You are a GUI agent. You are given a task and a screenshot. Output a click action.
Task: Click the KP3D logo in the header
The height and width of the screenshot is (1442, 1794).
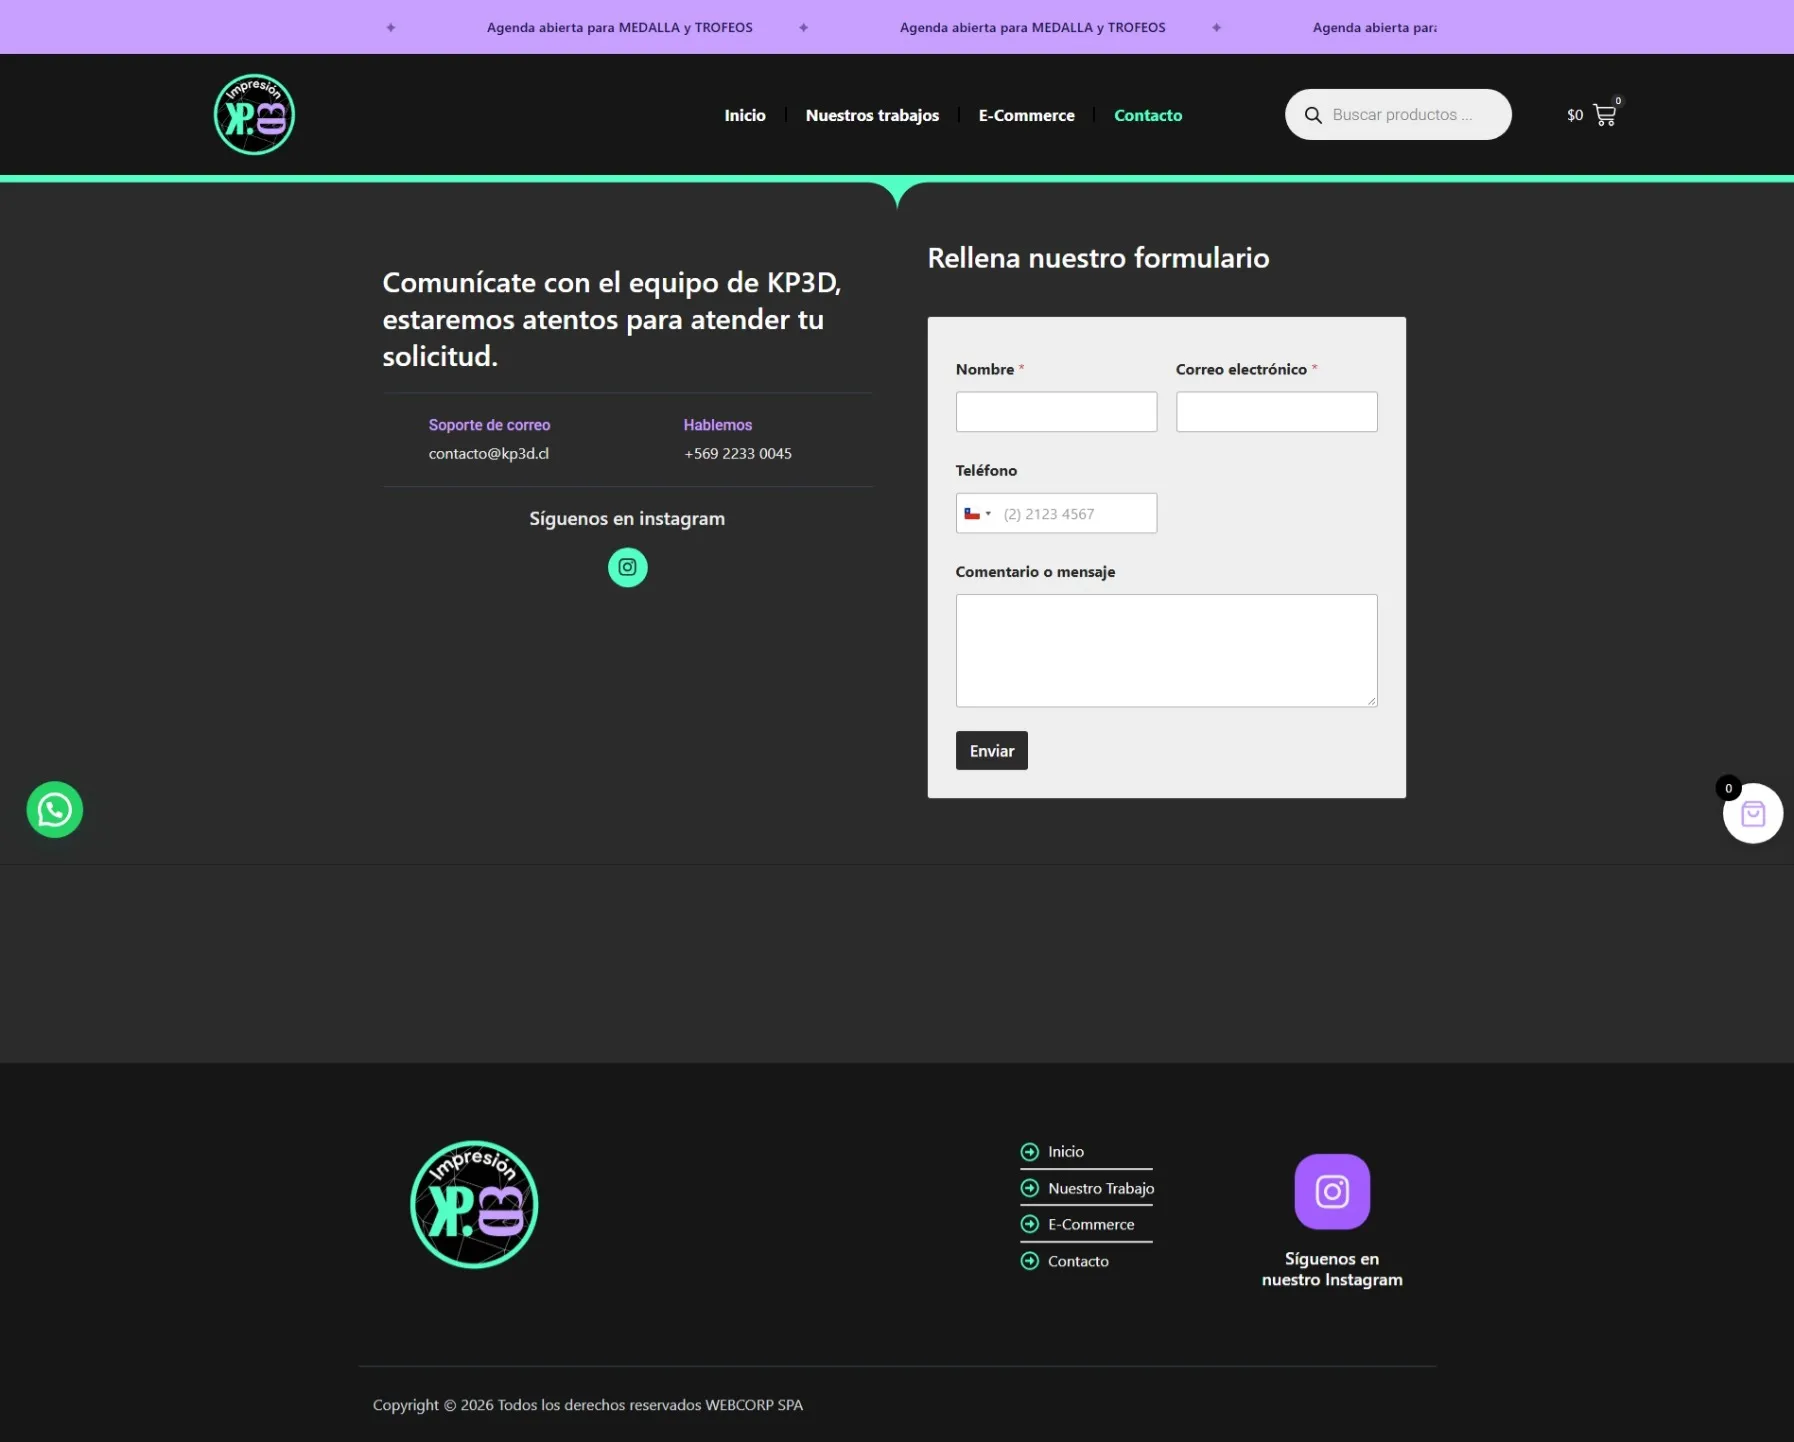coord(254,115)
